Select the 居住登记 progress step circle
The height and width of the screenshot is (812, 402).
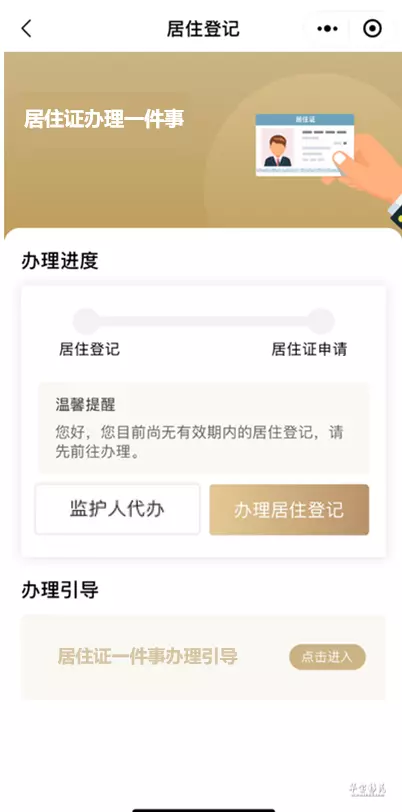click(x=86, y=321)
